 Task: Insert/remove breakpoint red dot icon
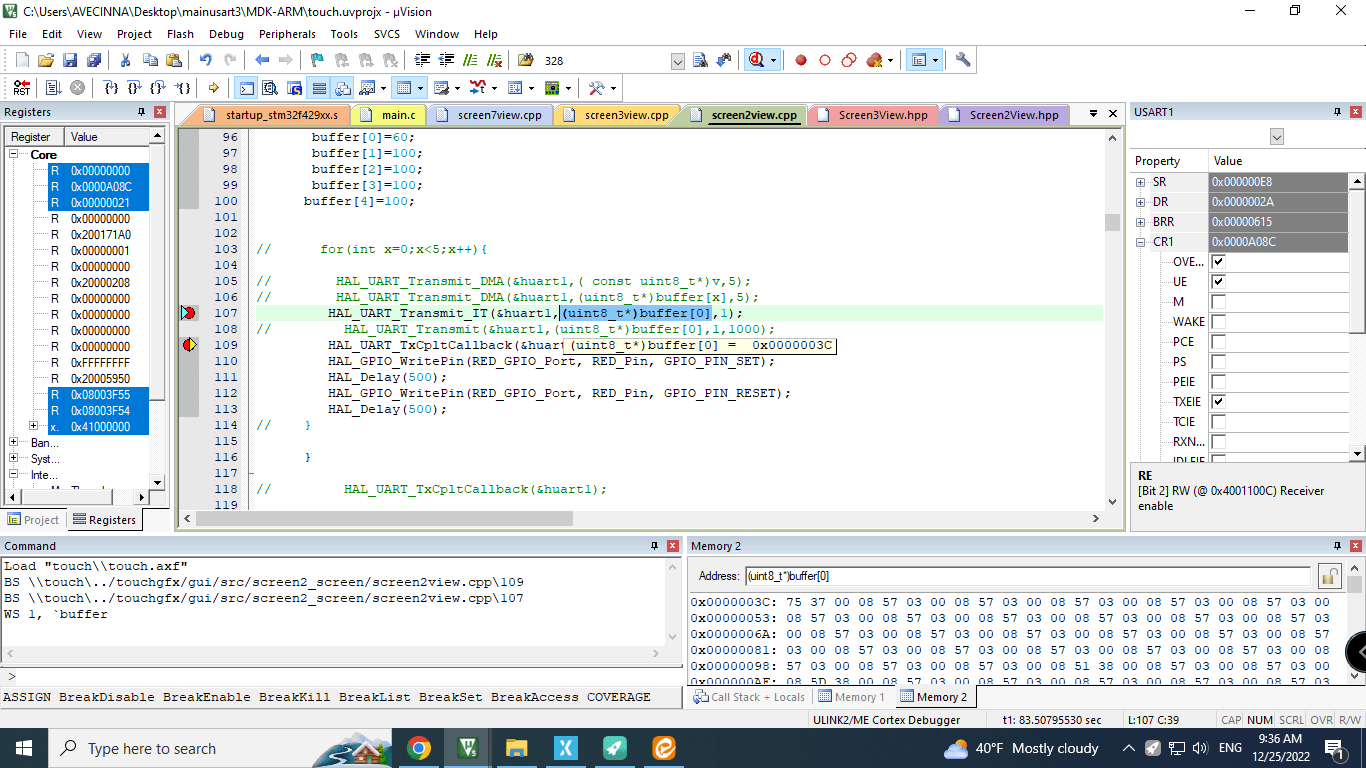(801, 60)
